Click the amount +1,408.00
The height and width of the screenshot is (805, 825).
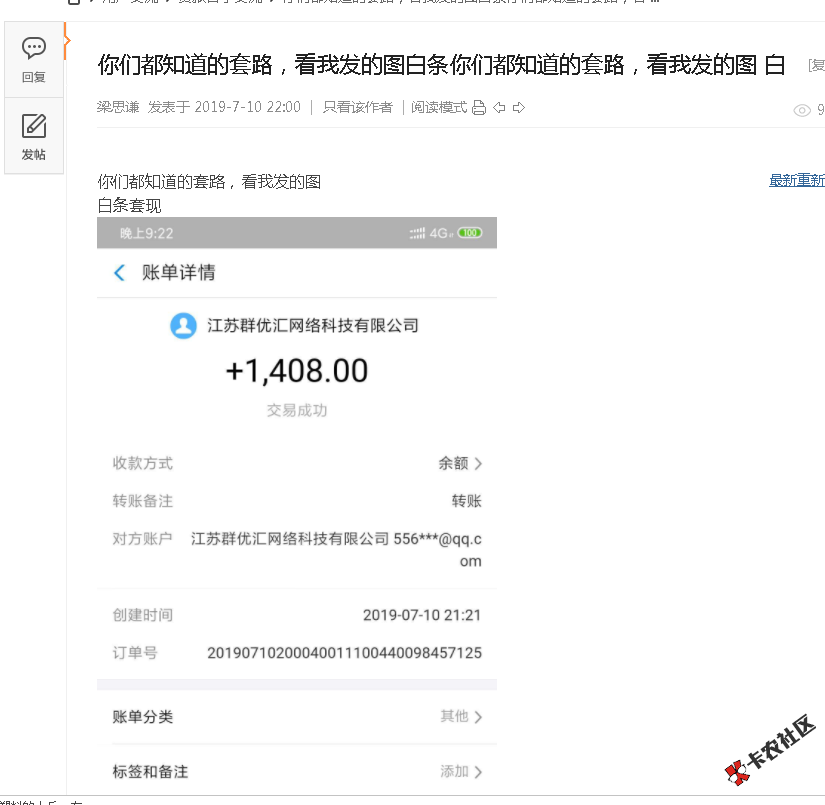297,371
